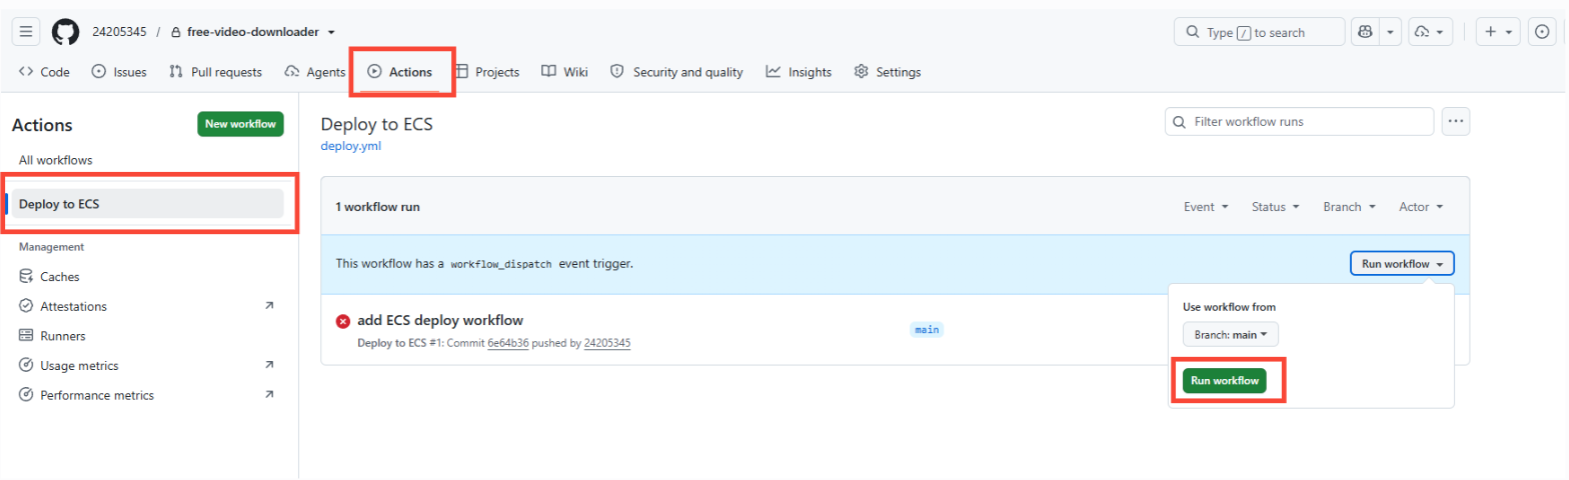Image resolution: width=1569 pixels, height=480 pixels.
Task: Click the Filter workflow runs field
Action: point(1299,122)
